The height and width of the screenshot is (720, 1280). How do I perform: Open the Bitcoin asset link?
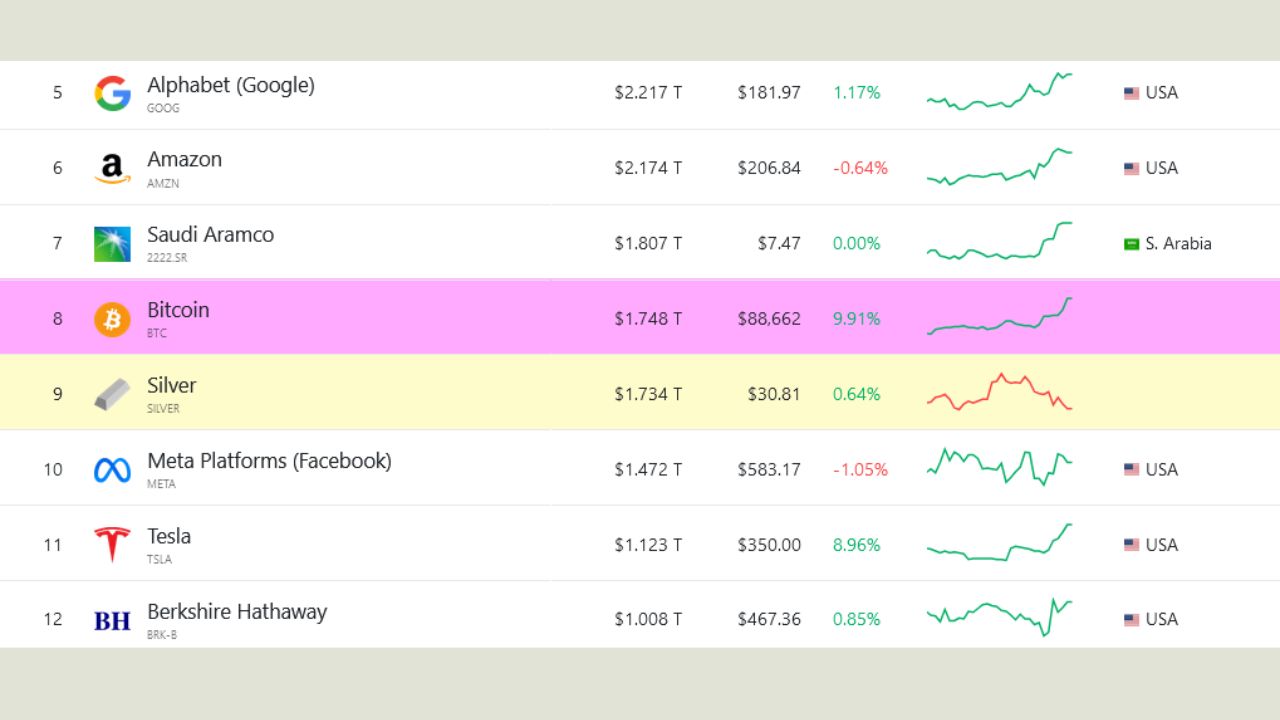178,310
